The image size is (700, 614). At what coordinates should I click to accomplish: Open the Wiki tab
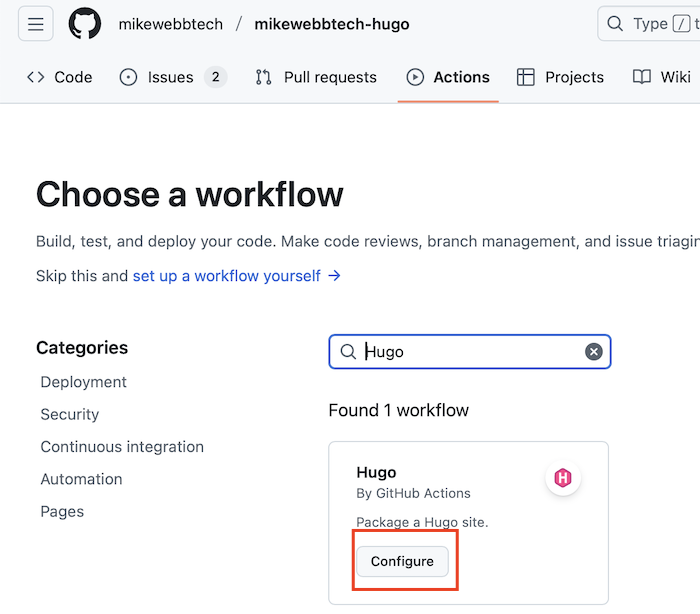click(662, 77)
